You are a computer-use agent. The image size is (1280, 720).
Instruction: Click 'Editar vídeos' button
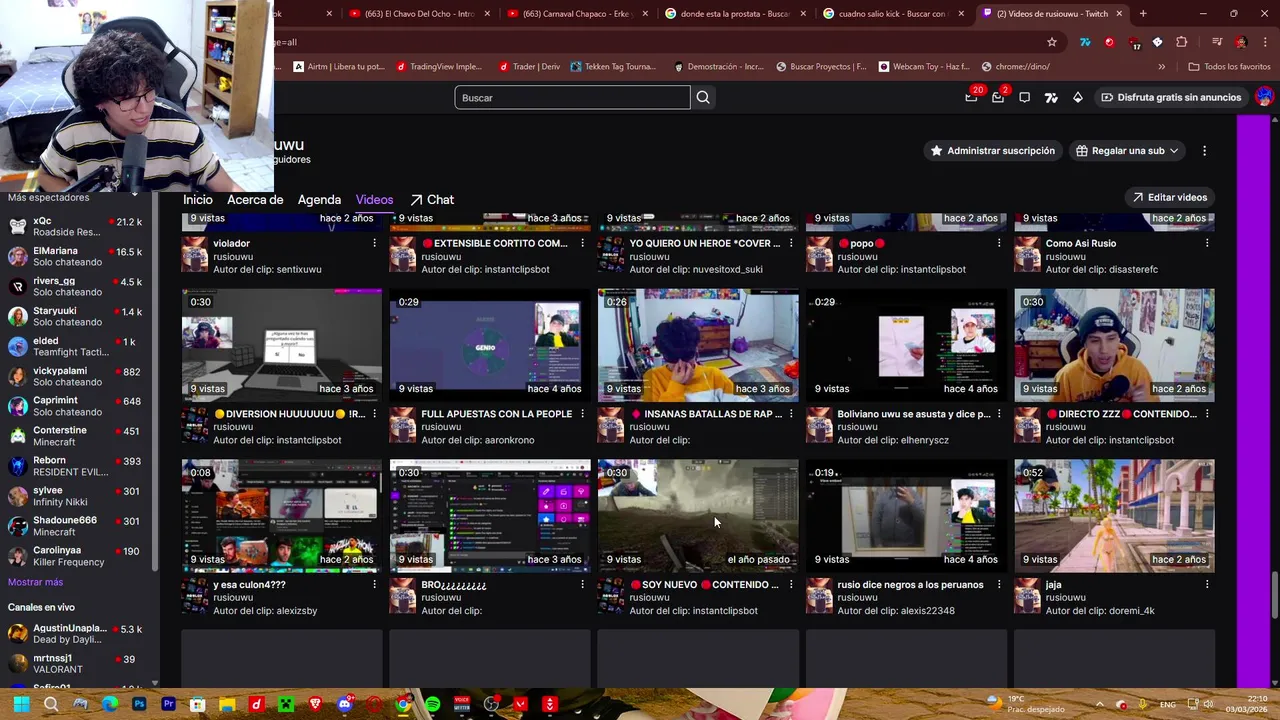tap(1169, 197)
